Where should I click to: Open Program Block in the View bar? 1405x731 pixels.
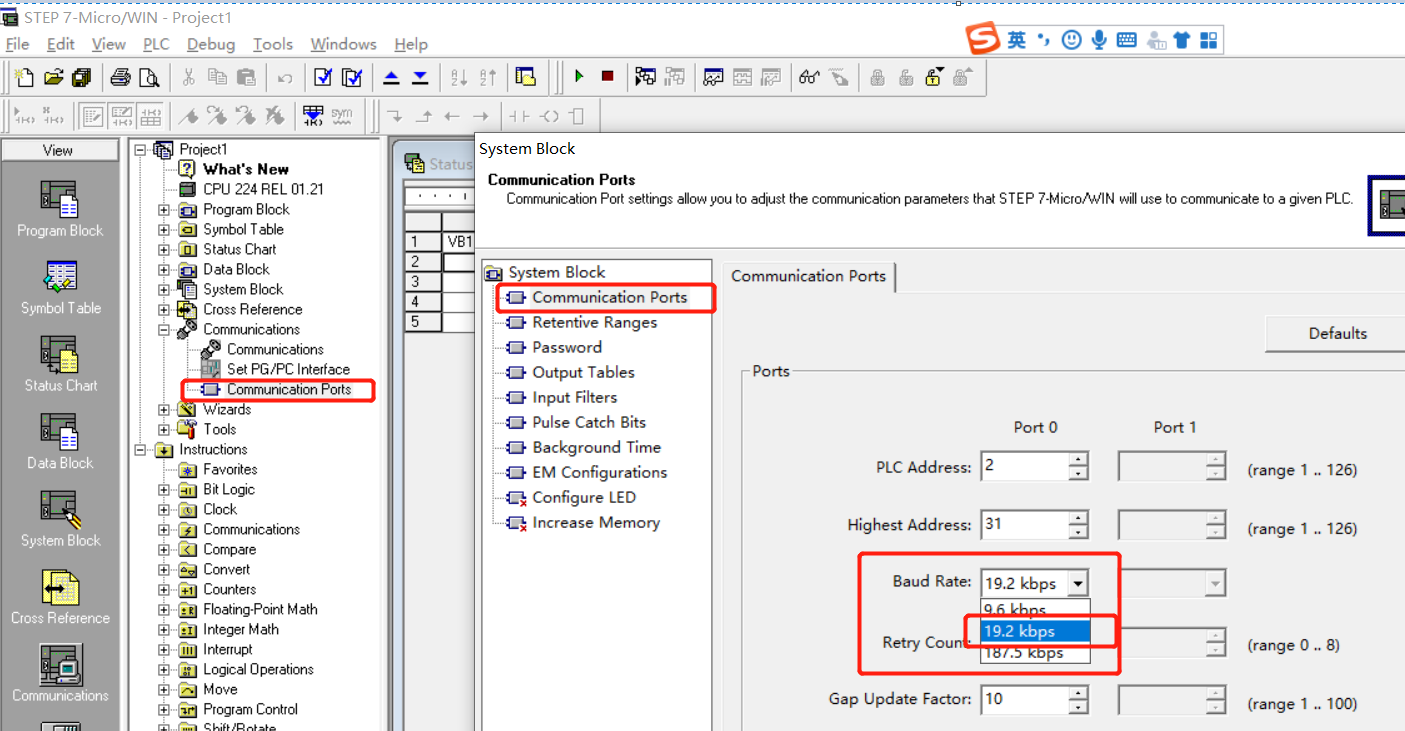[60, 209]
